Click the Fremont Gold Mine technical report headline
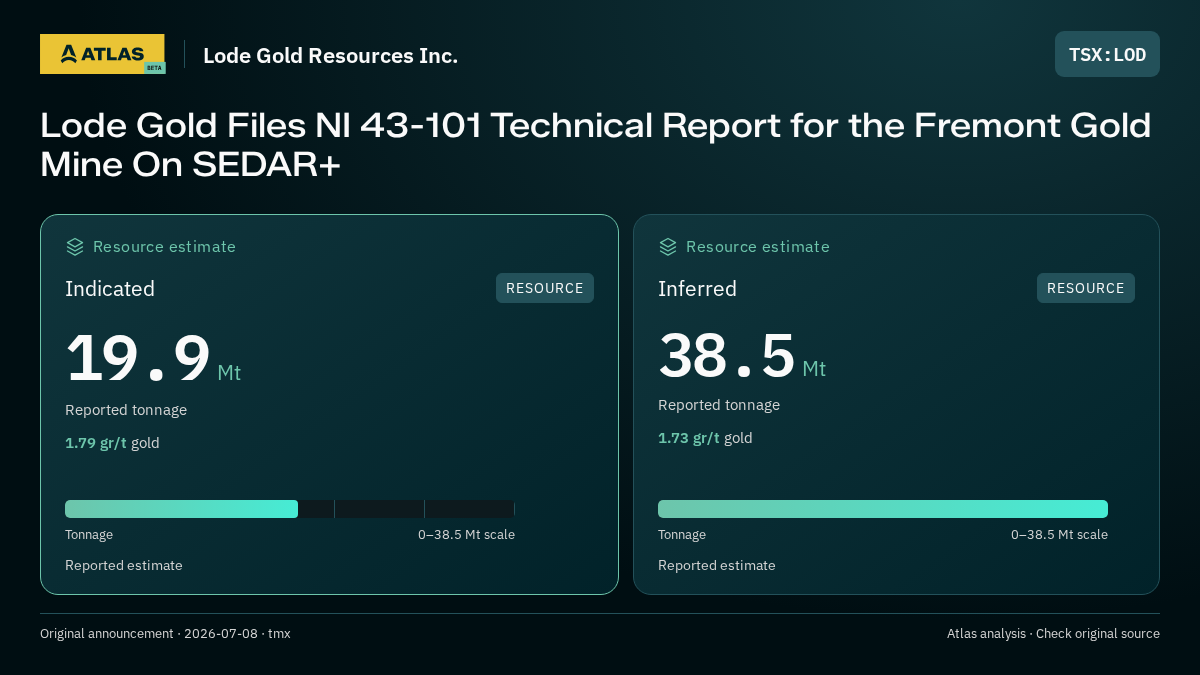The width and height of the screenshot is (1200, 675). (596, 145)
